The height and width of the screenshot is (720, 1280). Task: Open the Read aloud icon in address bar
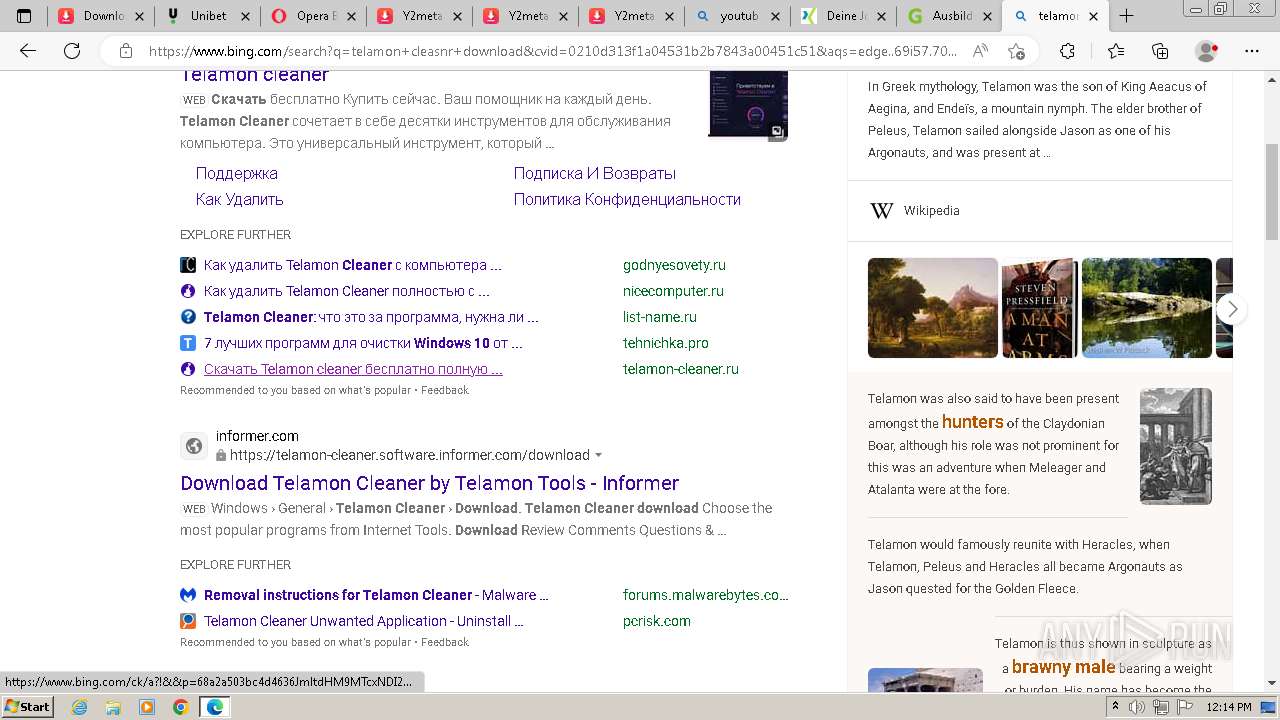(x=980, y=51)
